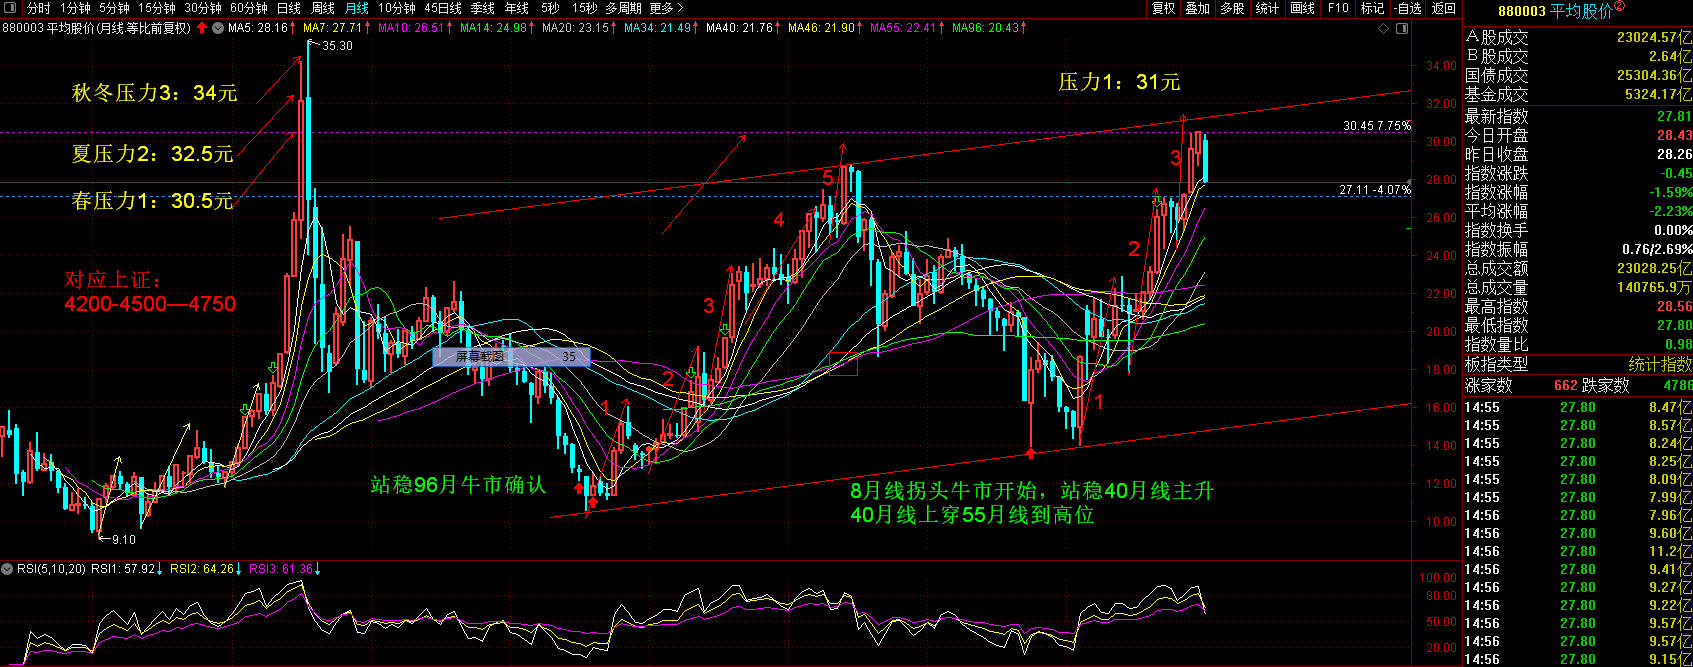The width and height of the screenshot is (1693, 667).
Task: Switch to 周线 weekly chart
Action: click(323, 8)
